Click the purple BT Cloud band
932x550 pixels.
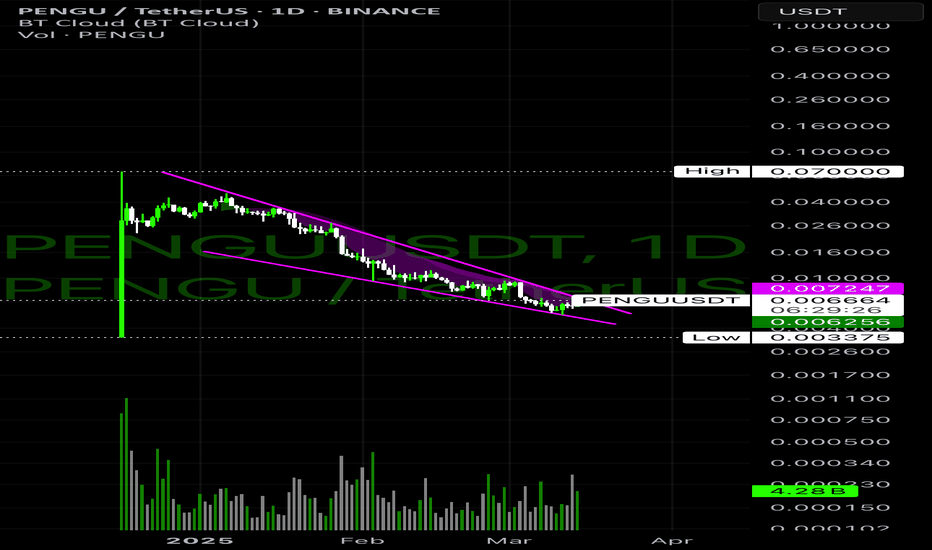[x=380, y=248]
